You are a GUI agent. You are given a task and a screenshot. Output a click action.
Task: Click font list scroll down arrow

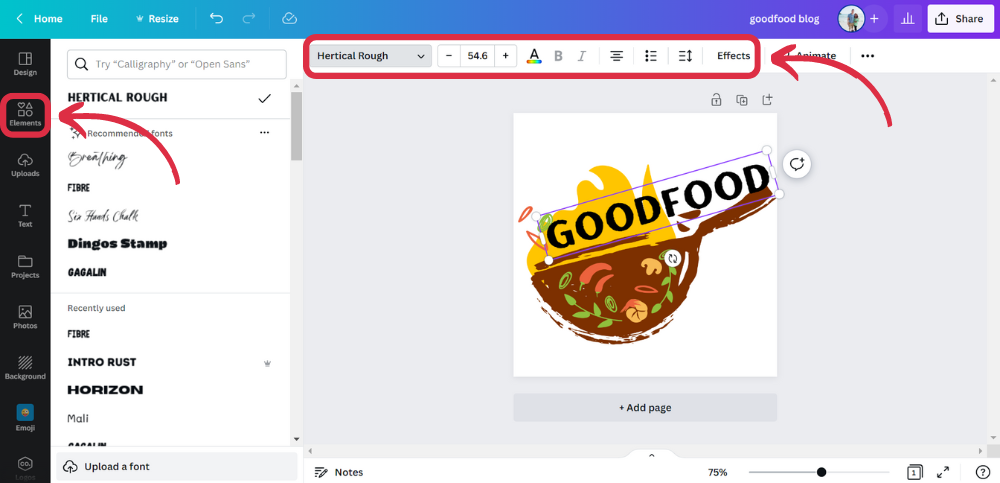(296, 439)
